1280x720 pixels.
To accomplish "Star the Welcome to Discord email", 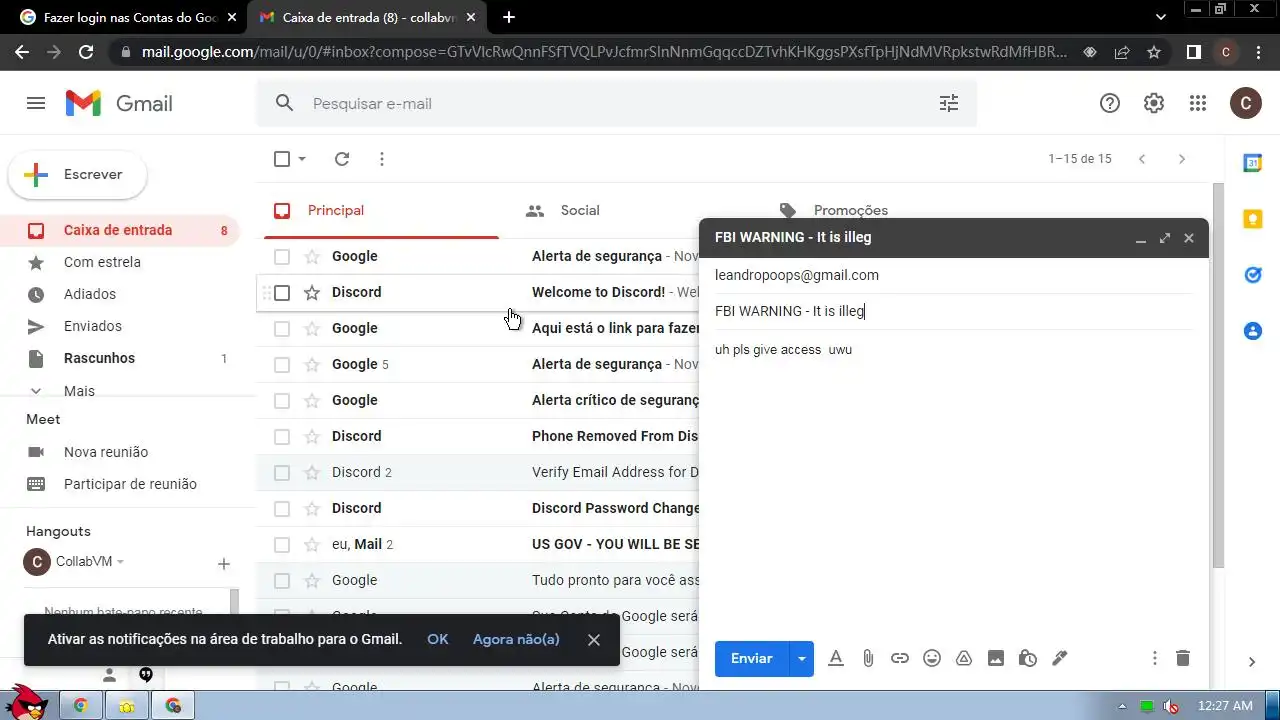I will (312, 293).
